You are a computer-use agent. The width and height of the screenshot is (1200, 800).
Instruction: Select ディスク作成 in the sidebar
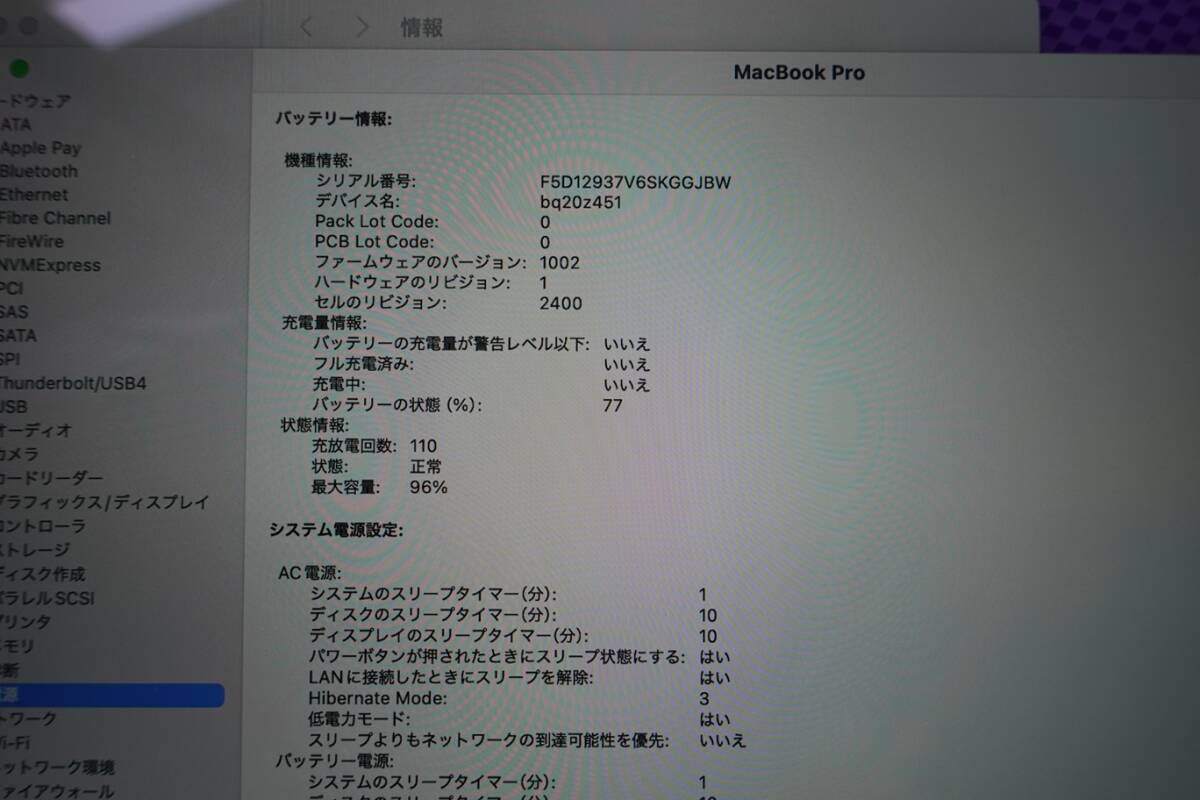[43, 574]
